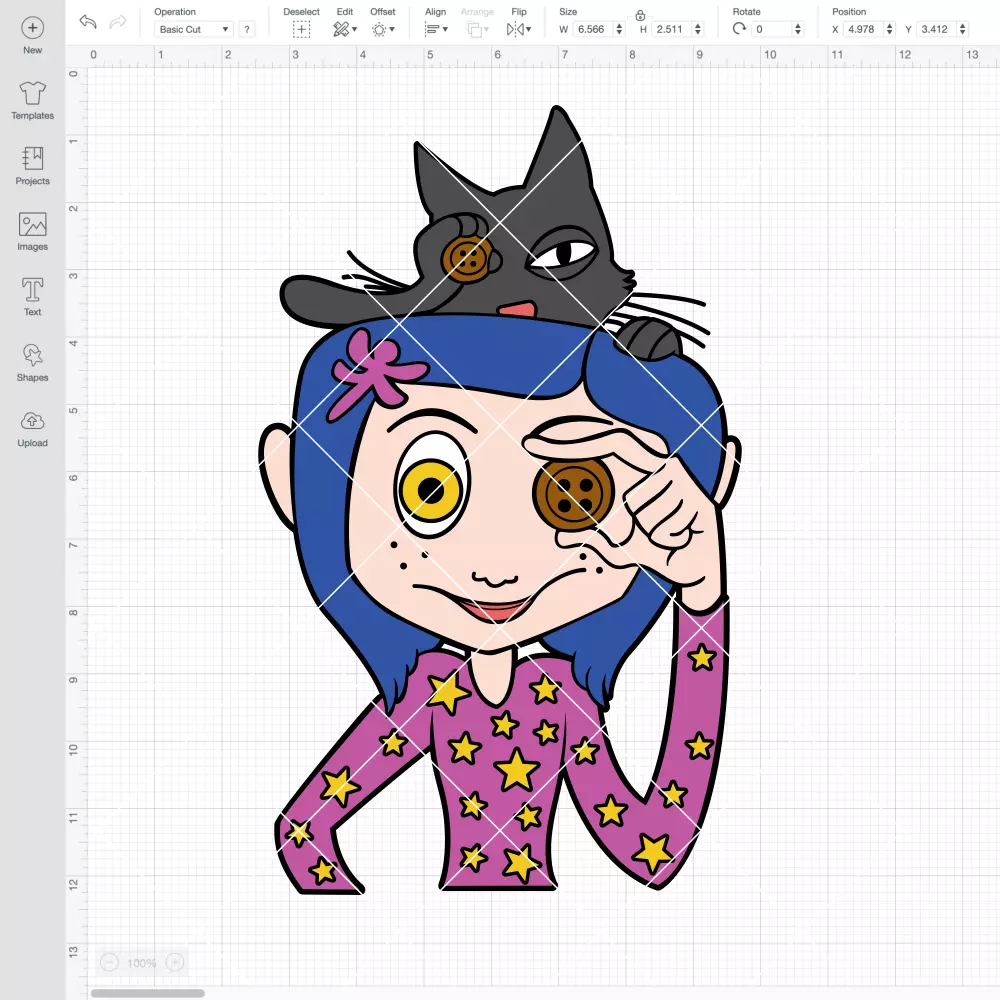Decrease height with stepper down arrow

point(698,33)
